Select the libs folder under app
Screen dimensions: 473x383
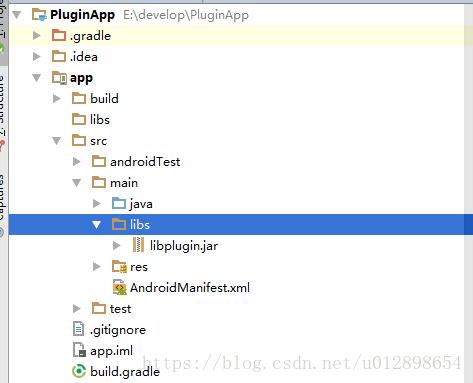[x=100, y=120]
